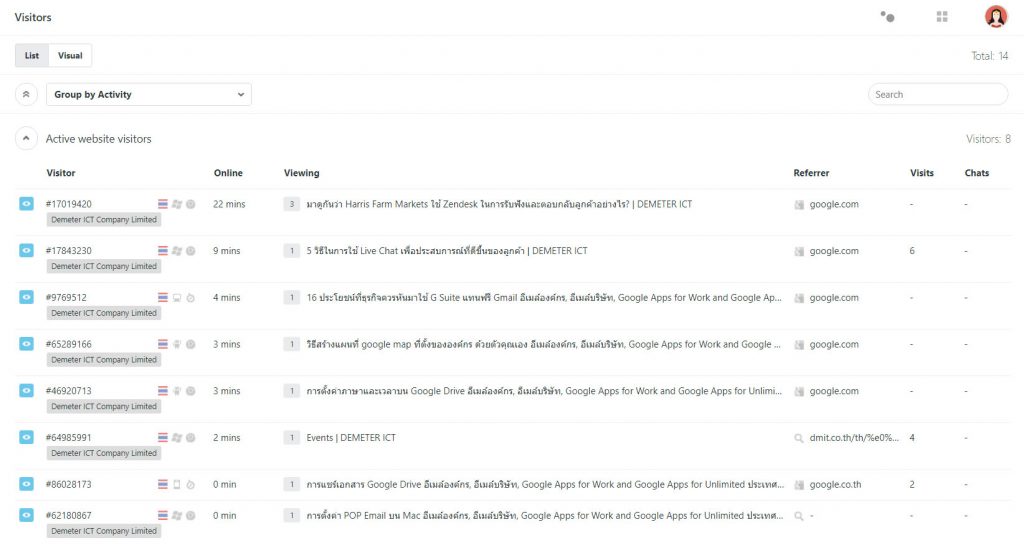The image size is (1024, 558).
Task: Click the search referrer icon beside dmit.co.th
Action: 799,438
